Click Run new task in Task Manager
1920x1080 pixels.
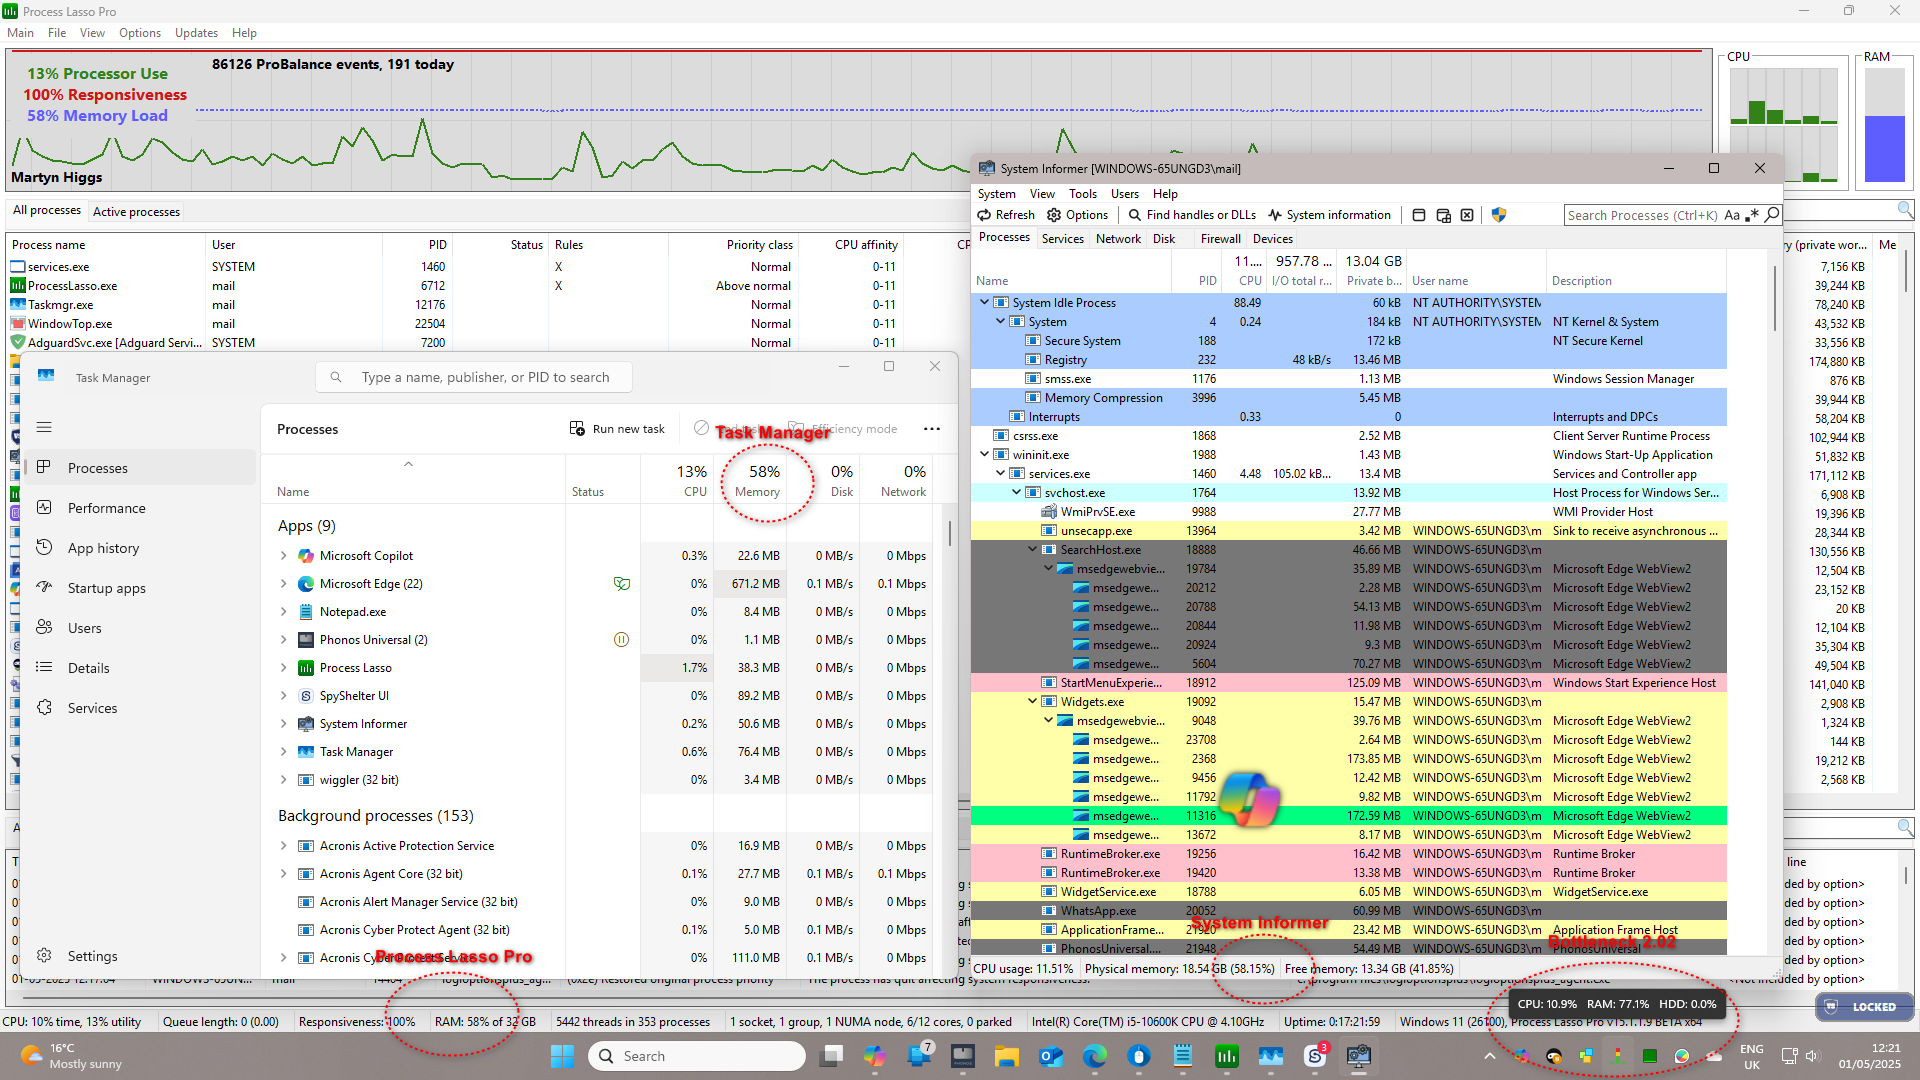click(617, 429)
